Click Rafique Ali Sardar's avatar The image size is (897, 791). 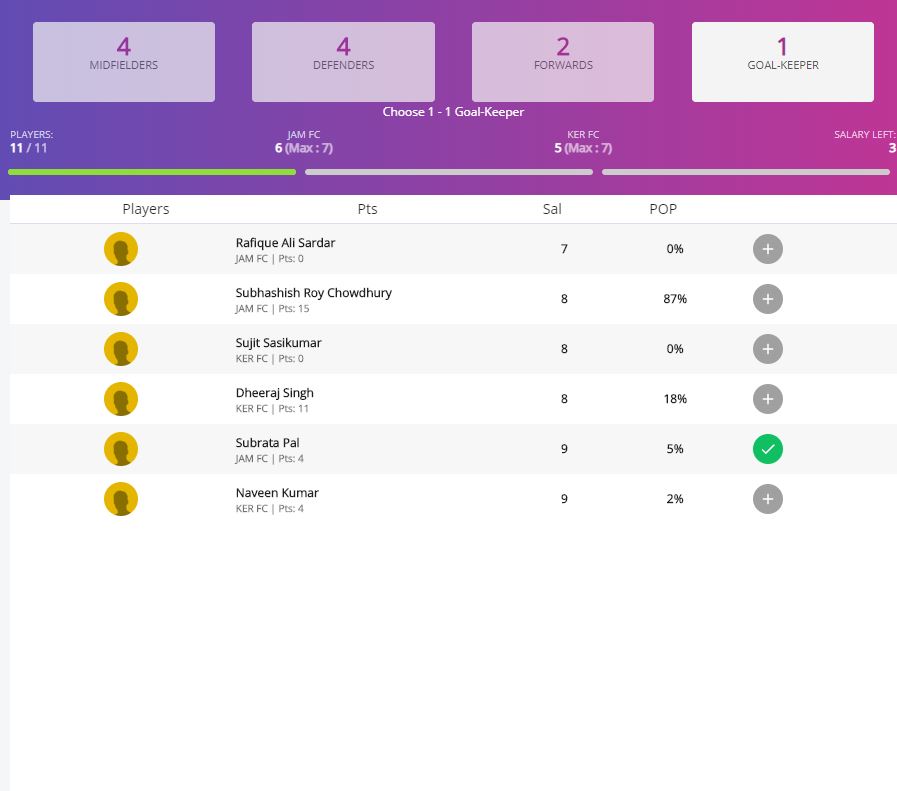(x=121, y=249)
